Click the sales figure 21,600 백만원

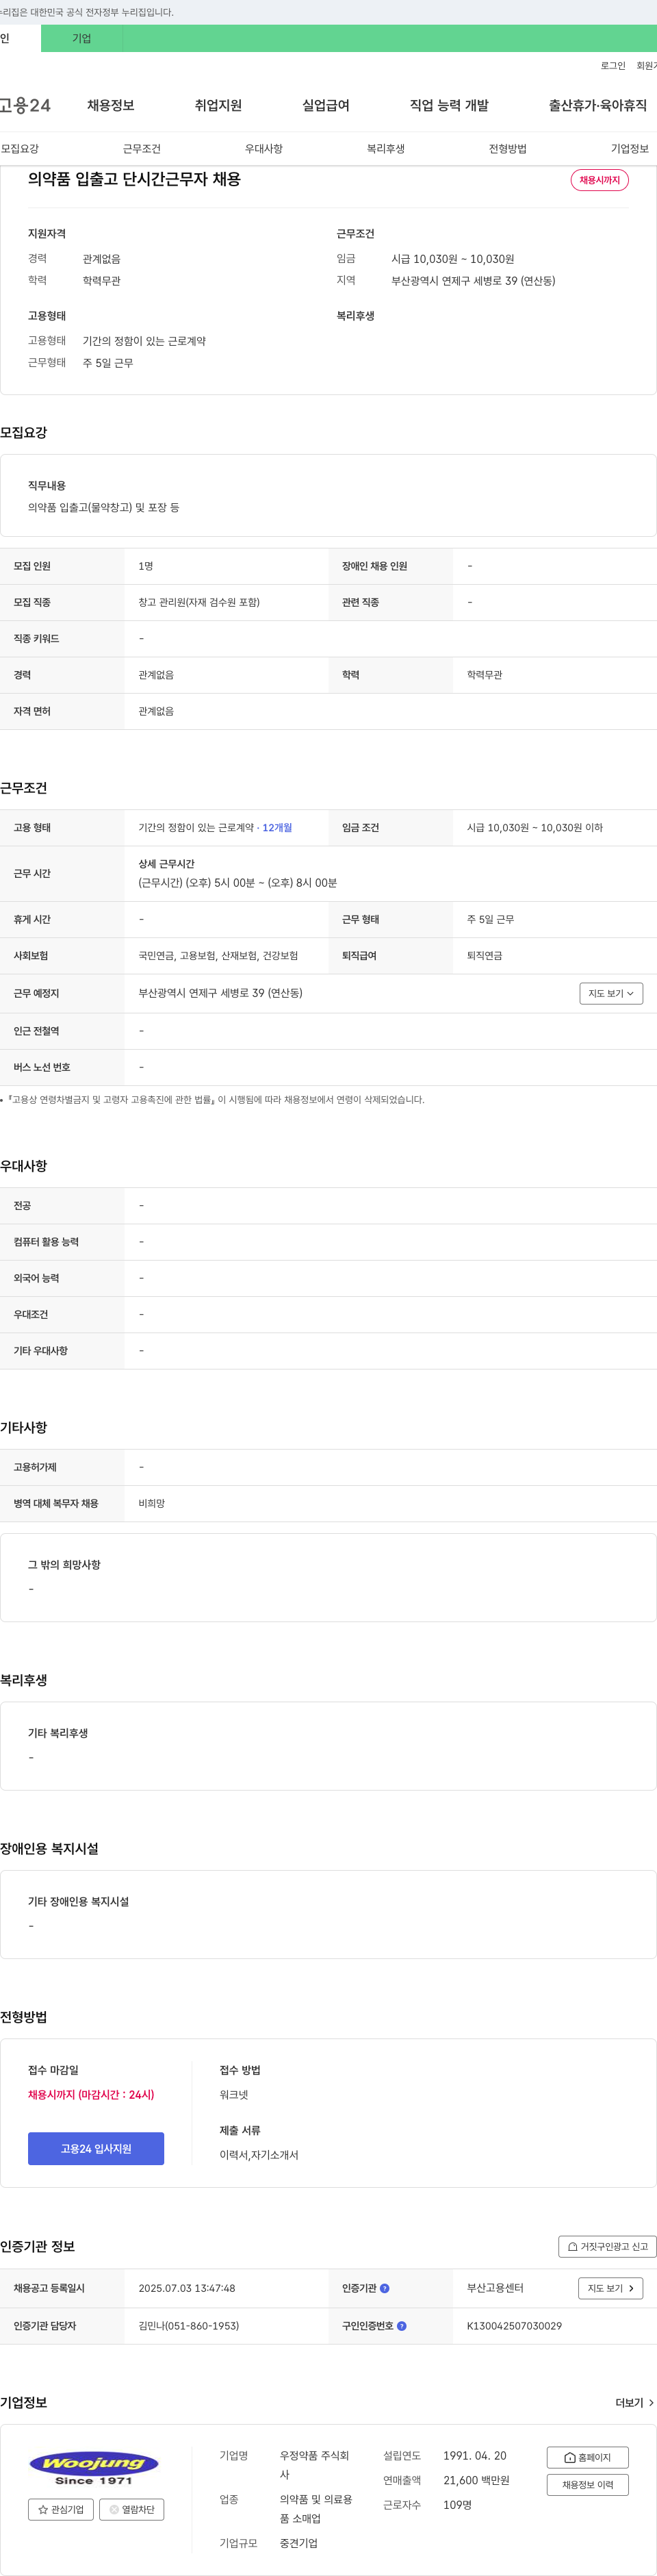[x=476, y=2480]
